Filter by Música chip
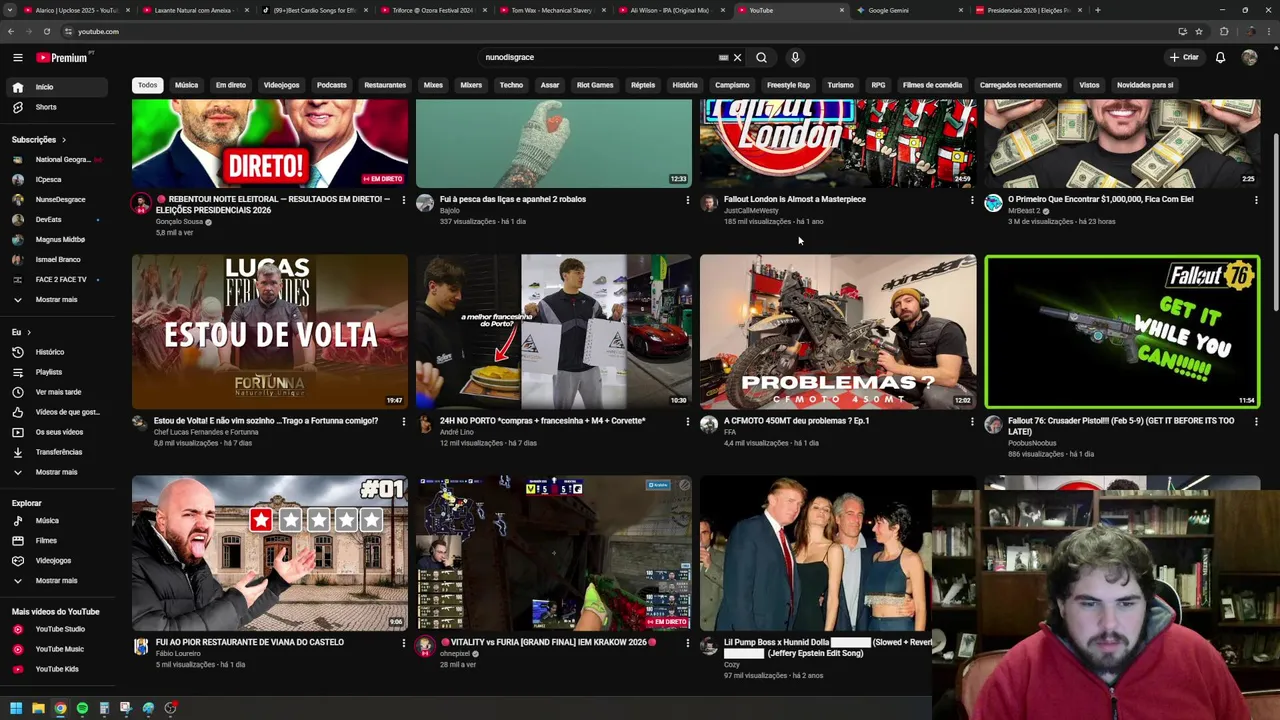Viewport: 1280px width, 720px height. [187, 85]
